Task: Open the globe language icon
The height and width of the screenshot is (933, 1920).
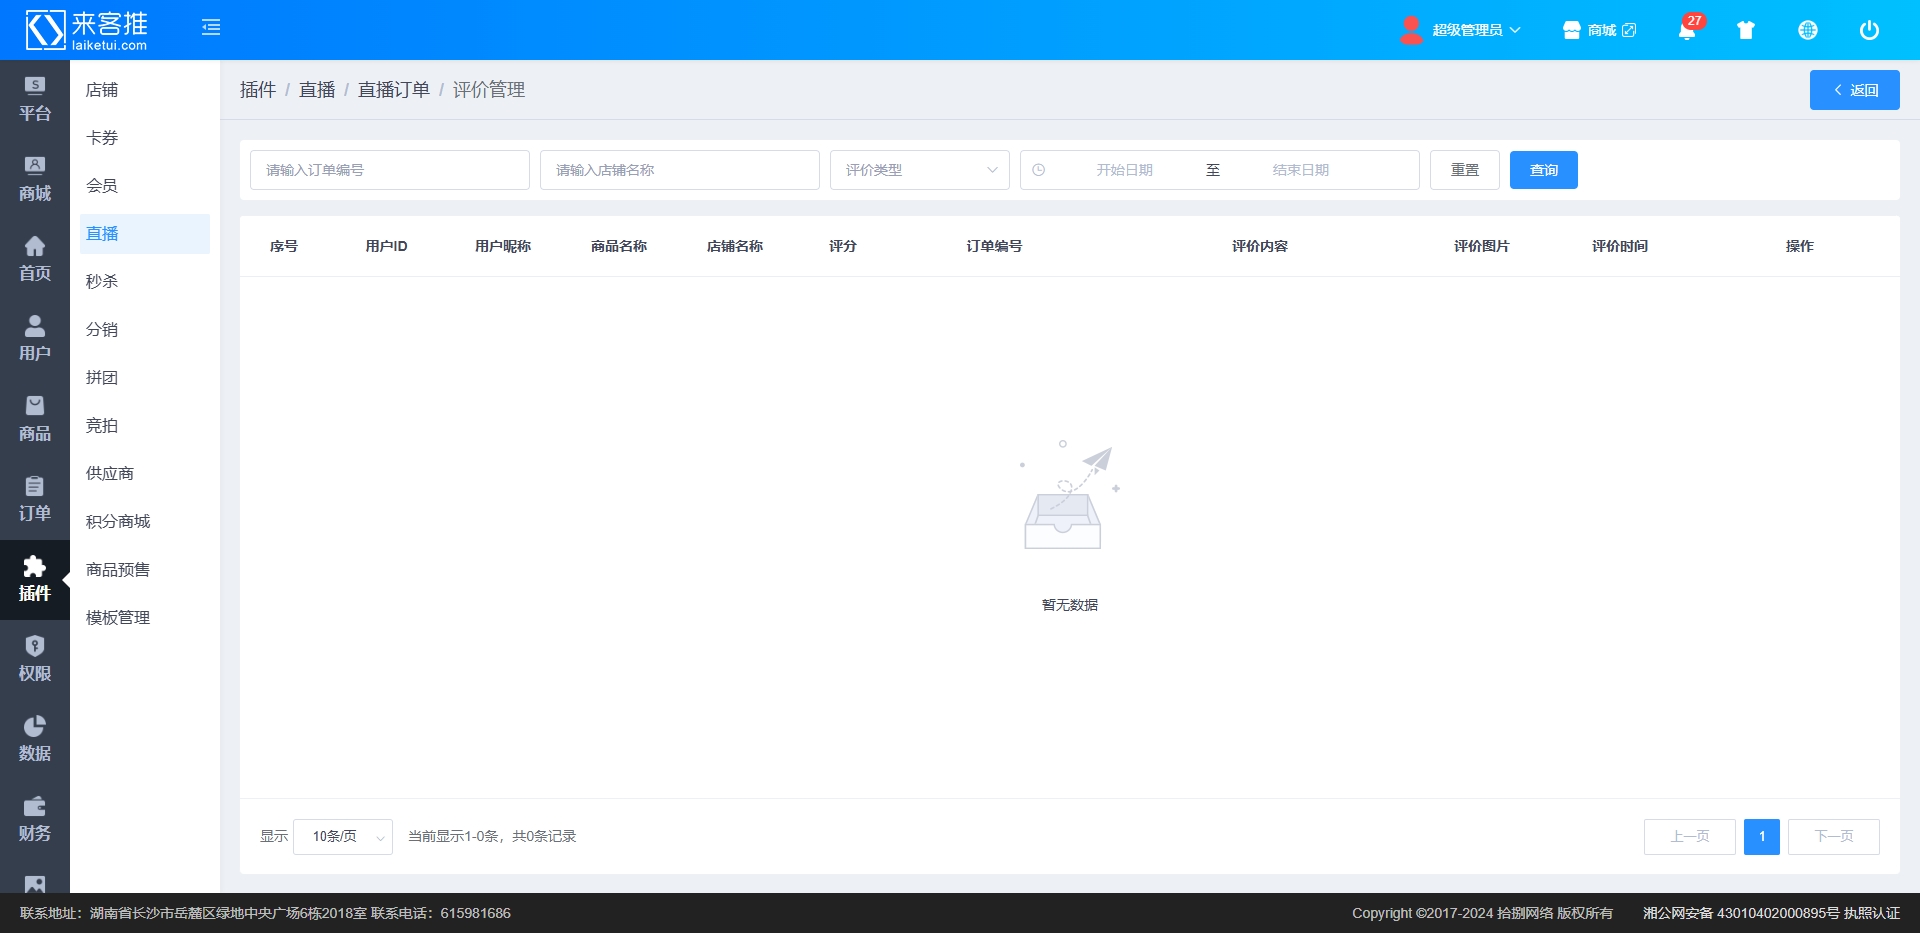Action: point(1808,30)
